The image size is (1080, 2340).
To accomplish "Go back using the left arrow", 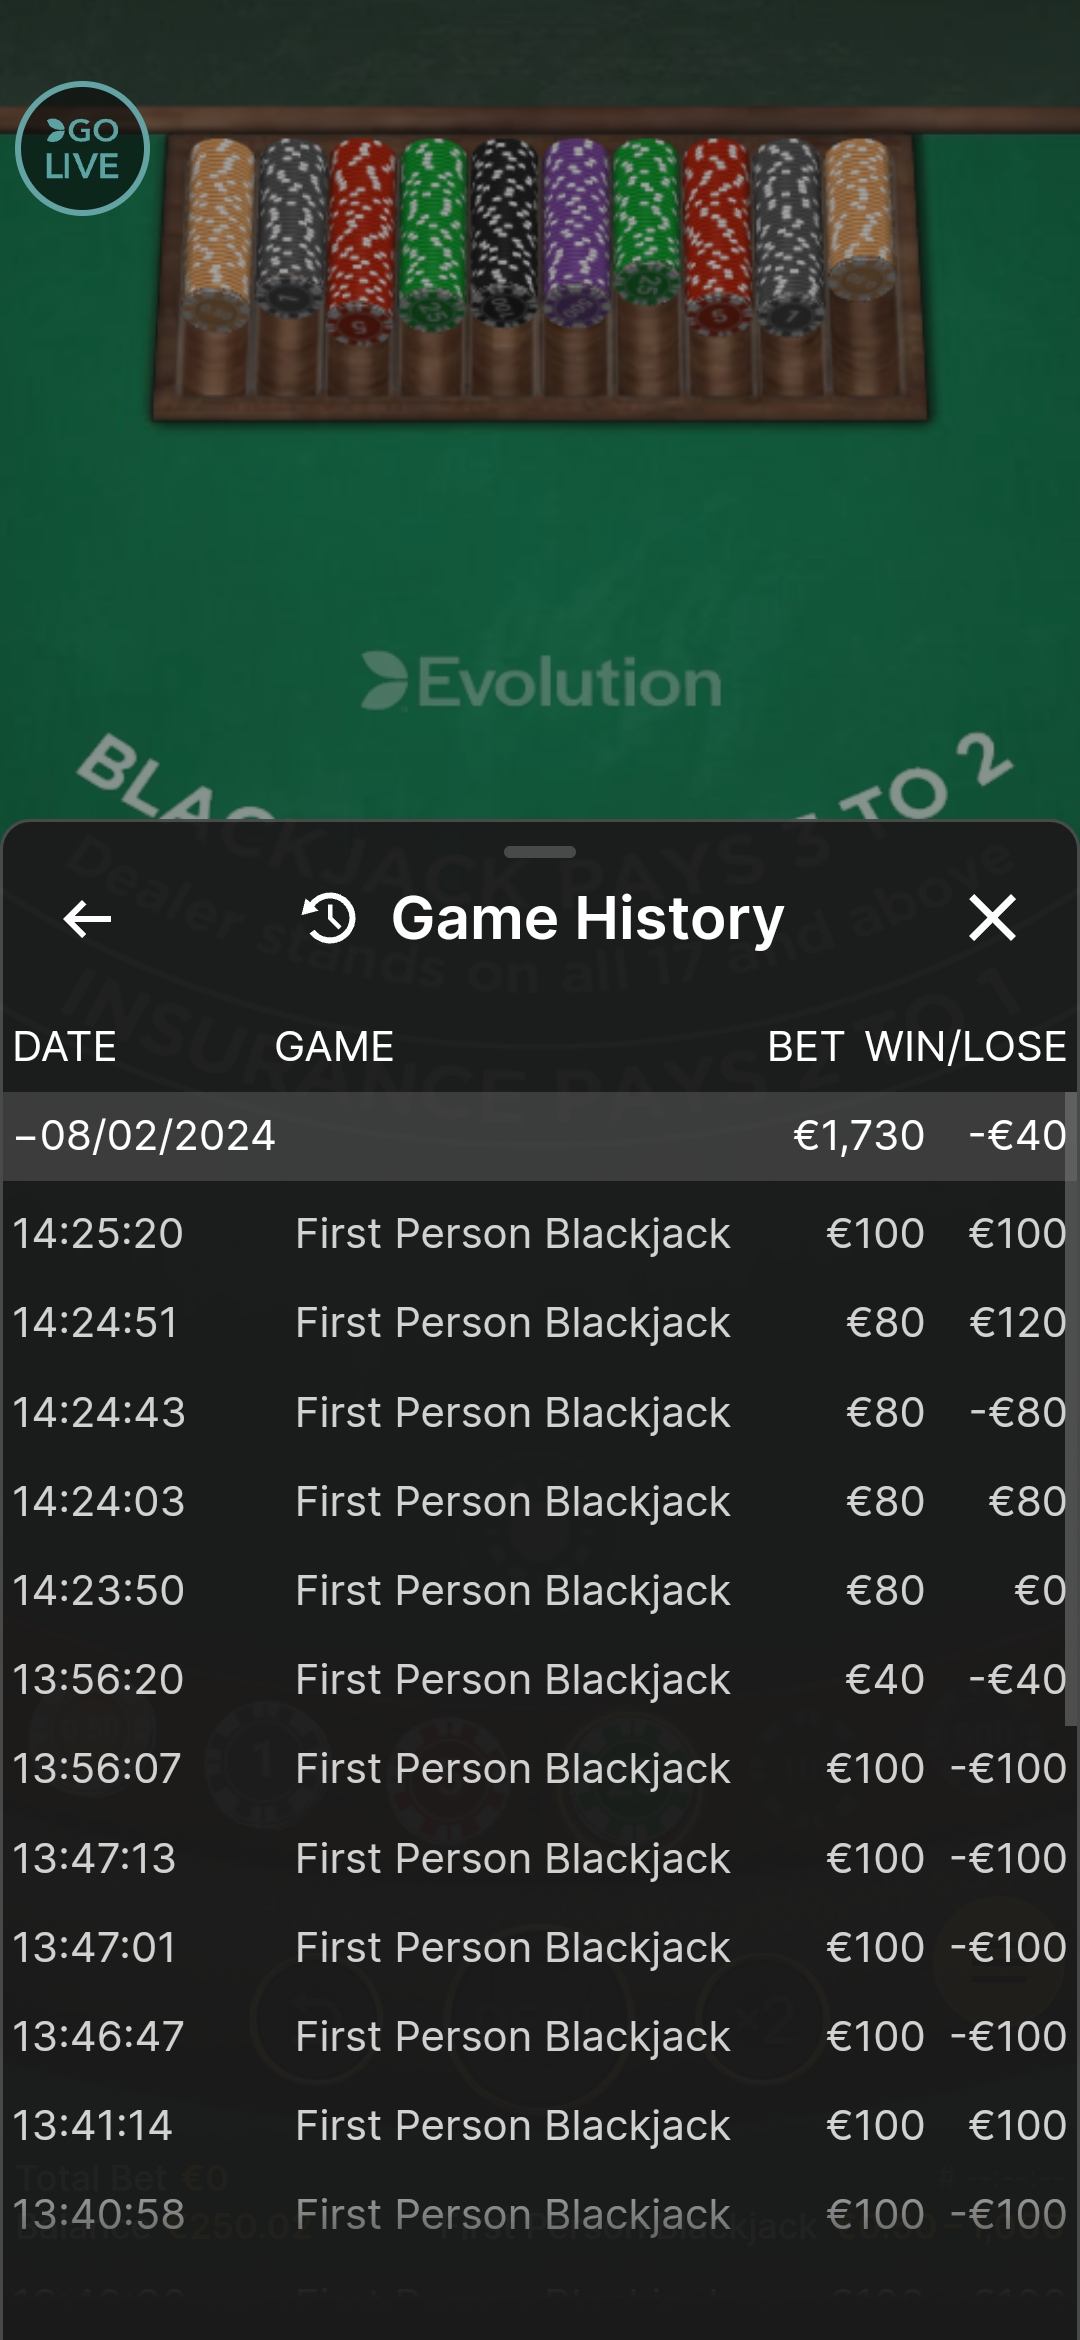I will click(87, 919).
